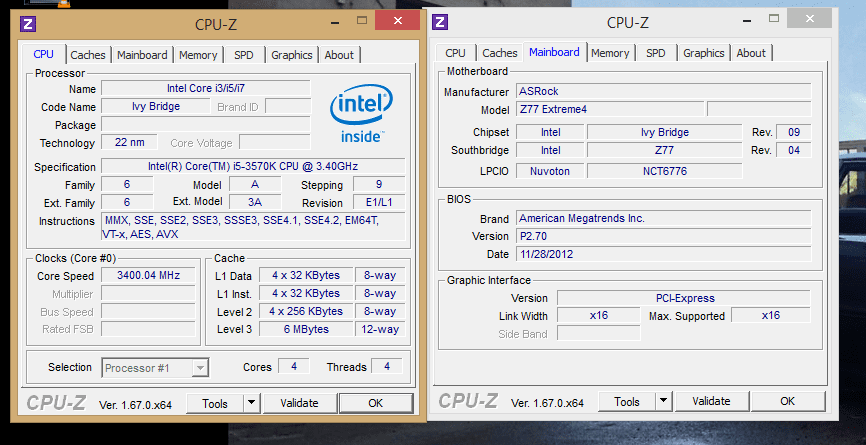866x445 pixels.
Task: Switch to CPU tab in right window
Action: tap(455, 53)
